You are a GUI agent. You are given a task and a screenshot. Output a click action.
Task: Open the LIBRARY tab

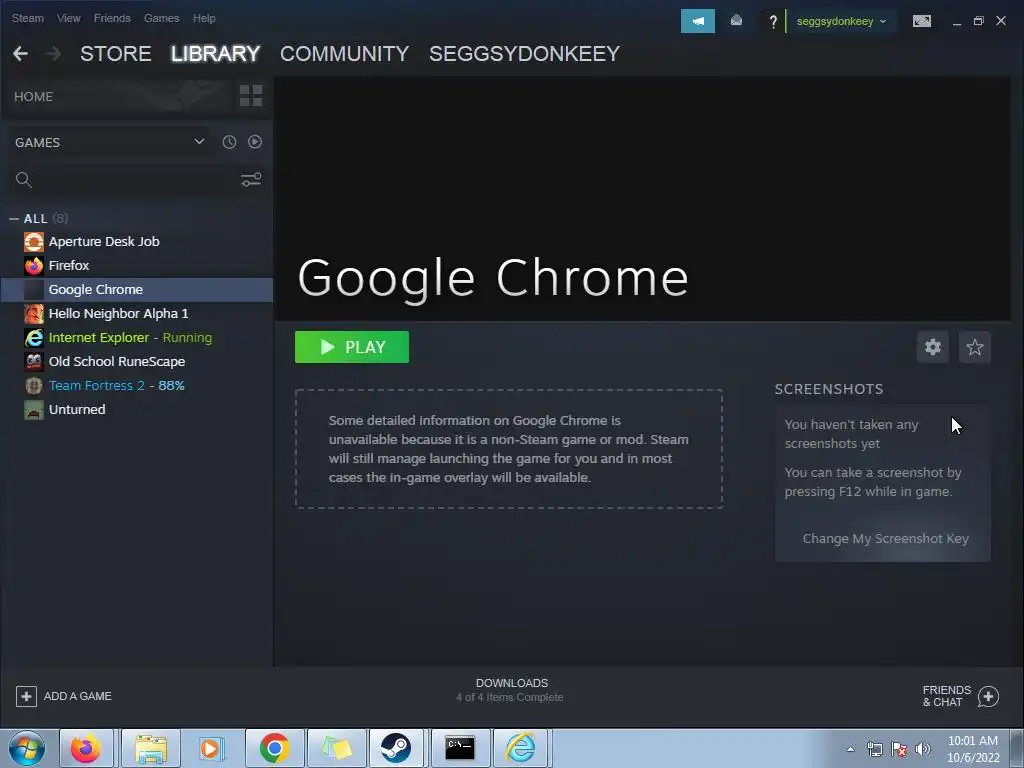click(x=216, y=54)
